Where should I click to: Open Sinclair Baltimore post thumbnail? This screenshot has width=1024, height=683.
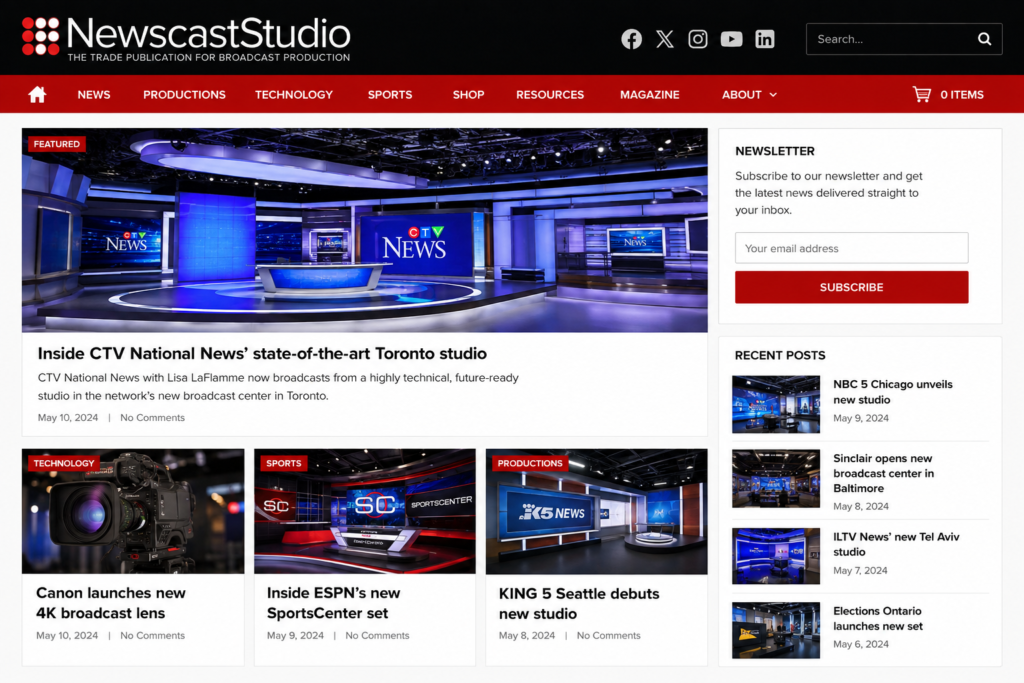point(776,479)
